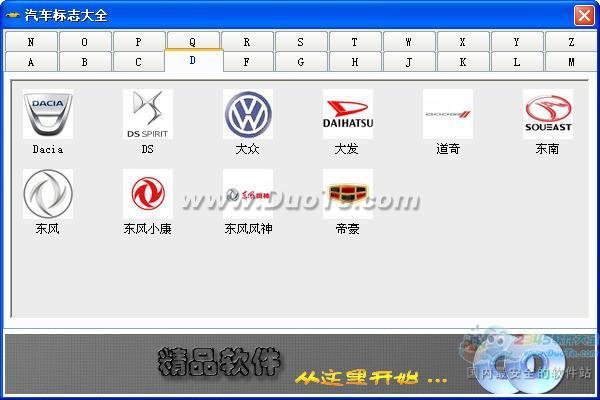600x400 pixels.
Task: Switch to the T tab
Action: [355, 41]
